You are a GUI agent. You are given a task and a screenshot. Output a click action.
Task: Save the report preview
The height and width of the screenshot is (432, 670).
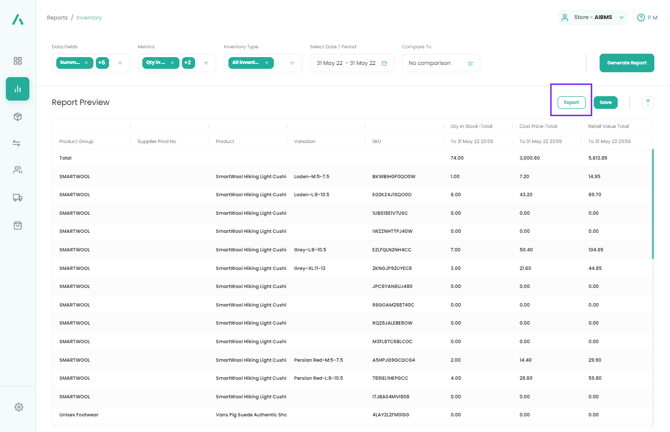pyautogui.click(x=605, y=102)
